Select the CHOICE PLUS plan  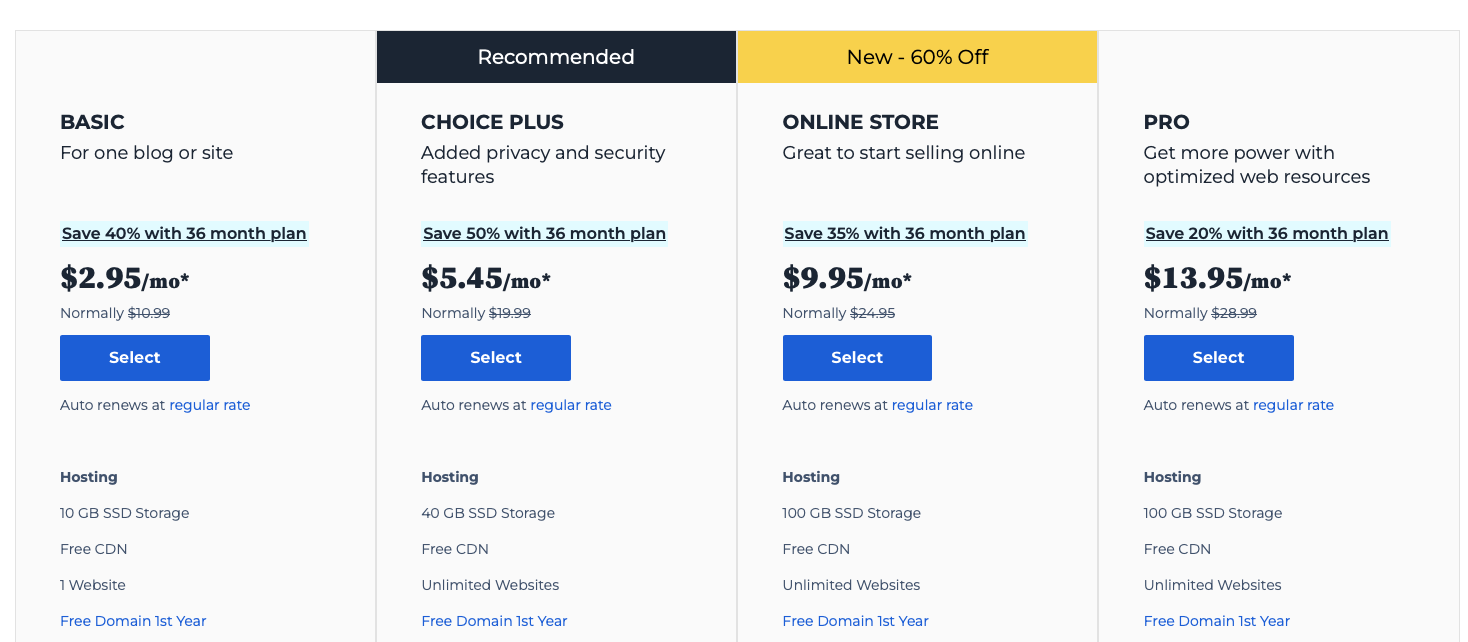(x=496, y=358)
